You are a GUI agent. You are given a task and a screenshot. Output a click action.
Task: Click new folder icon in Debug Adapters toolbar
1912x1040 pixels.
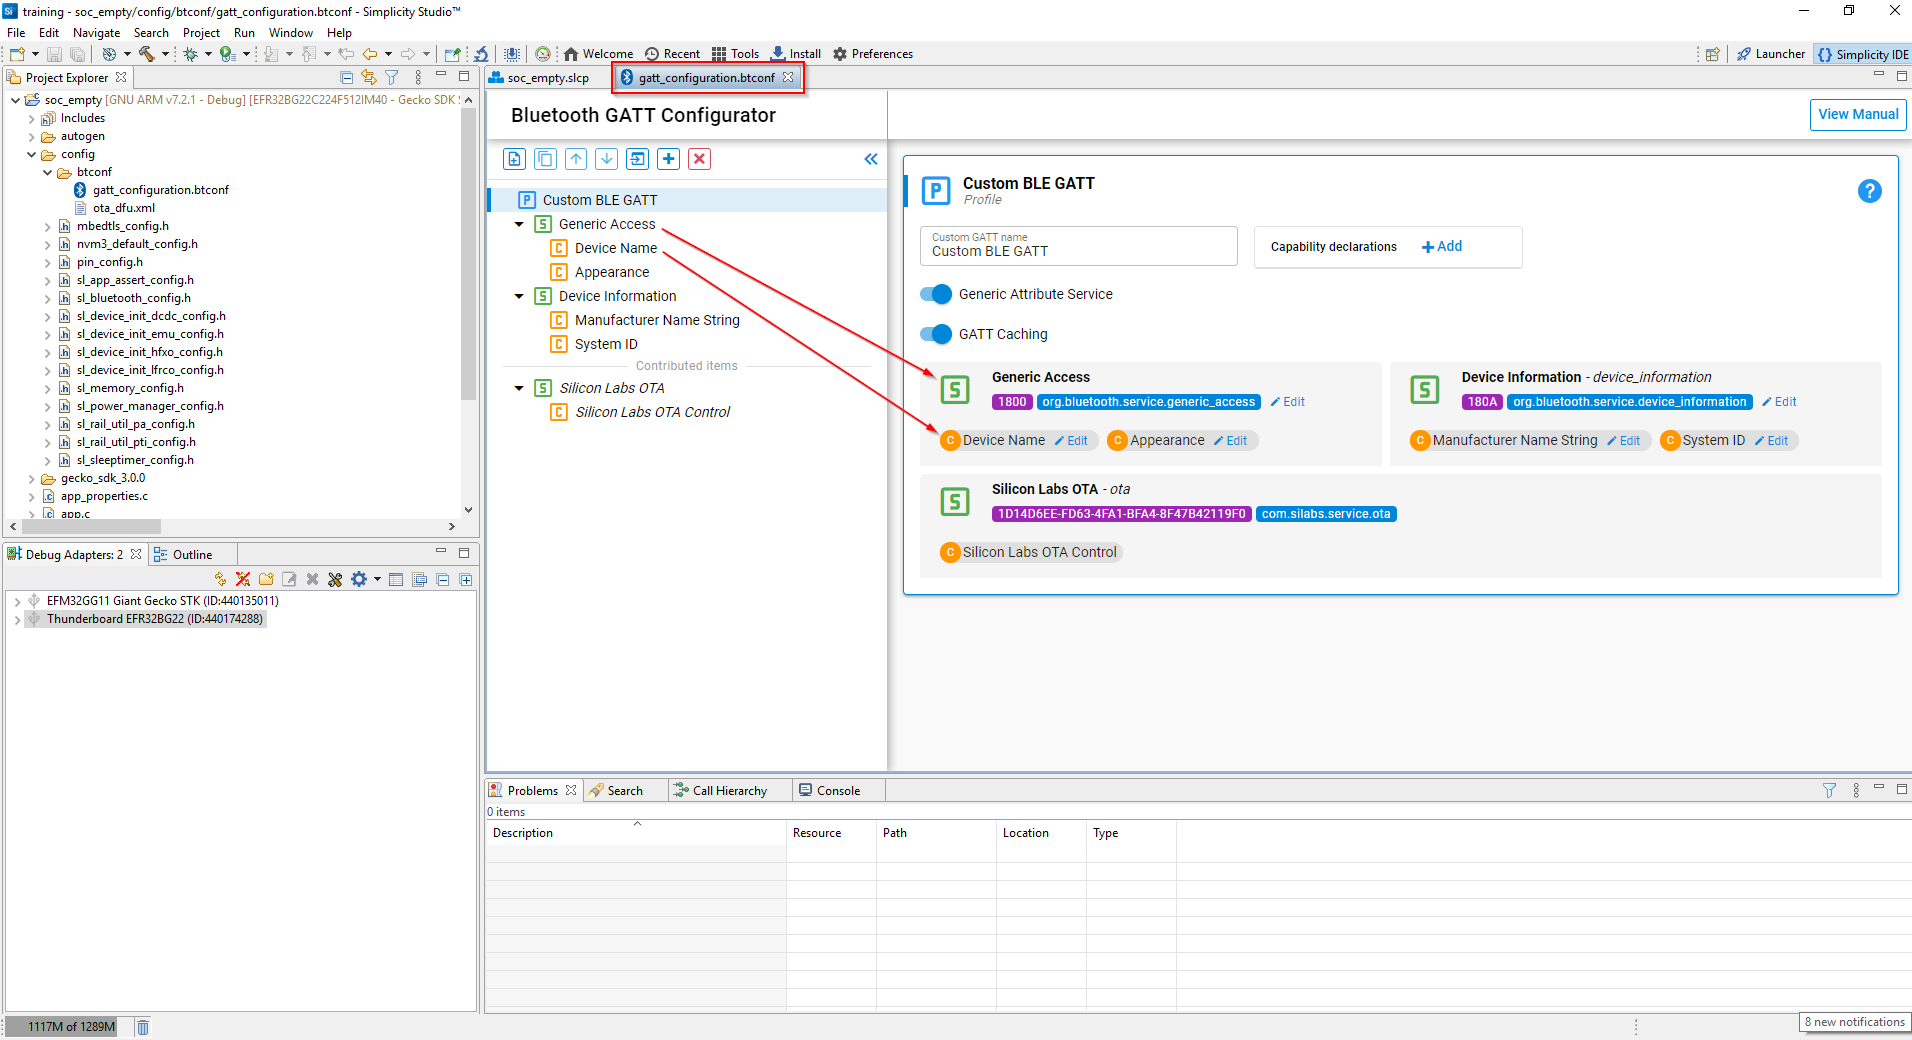(266, 579)
